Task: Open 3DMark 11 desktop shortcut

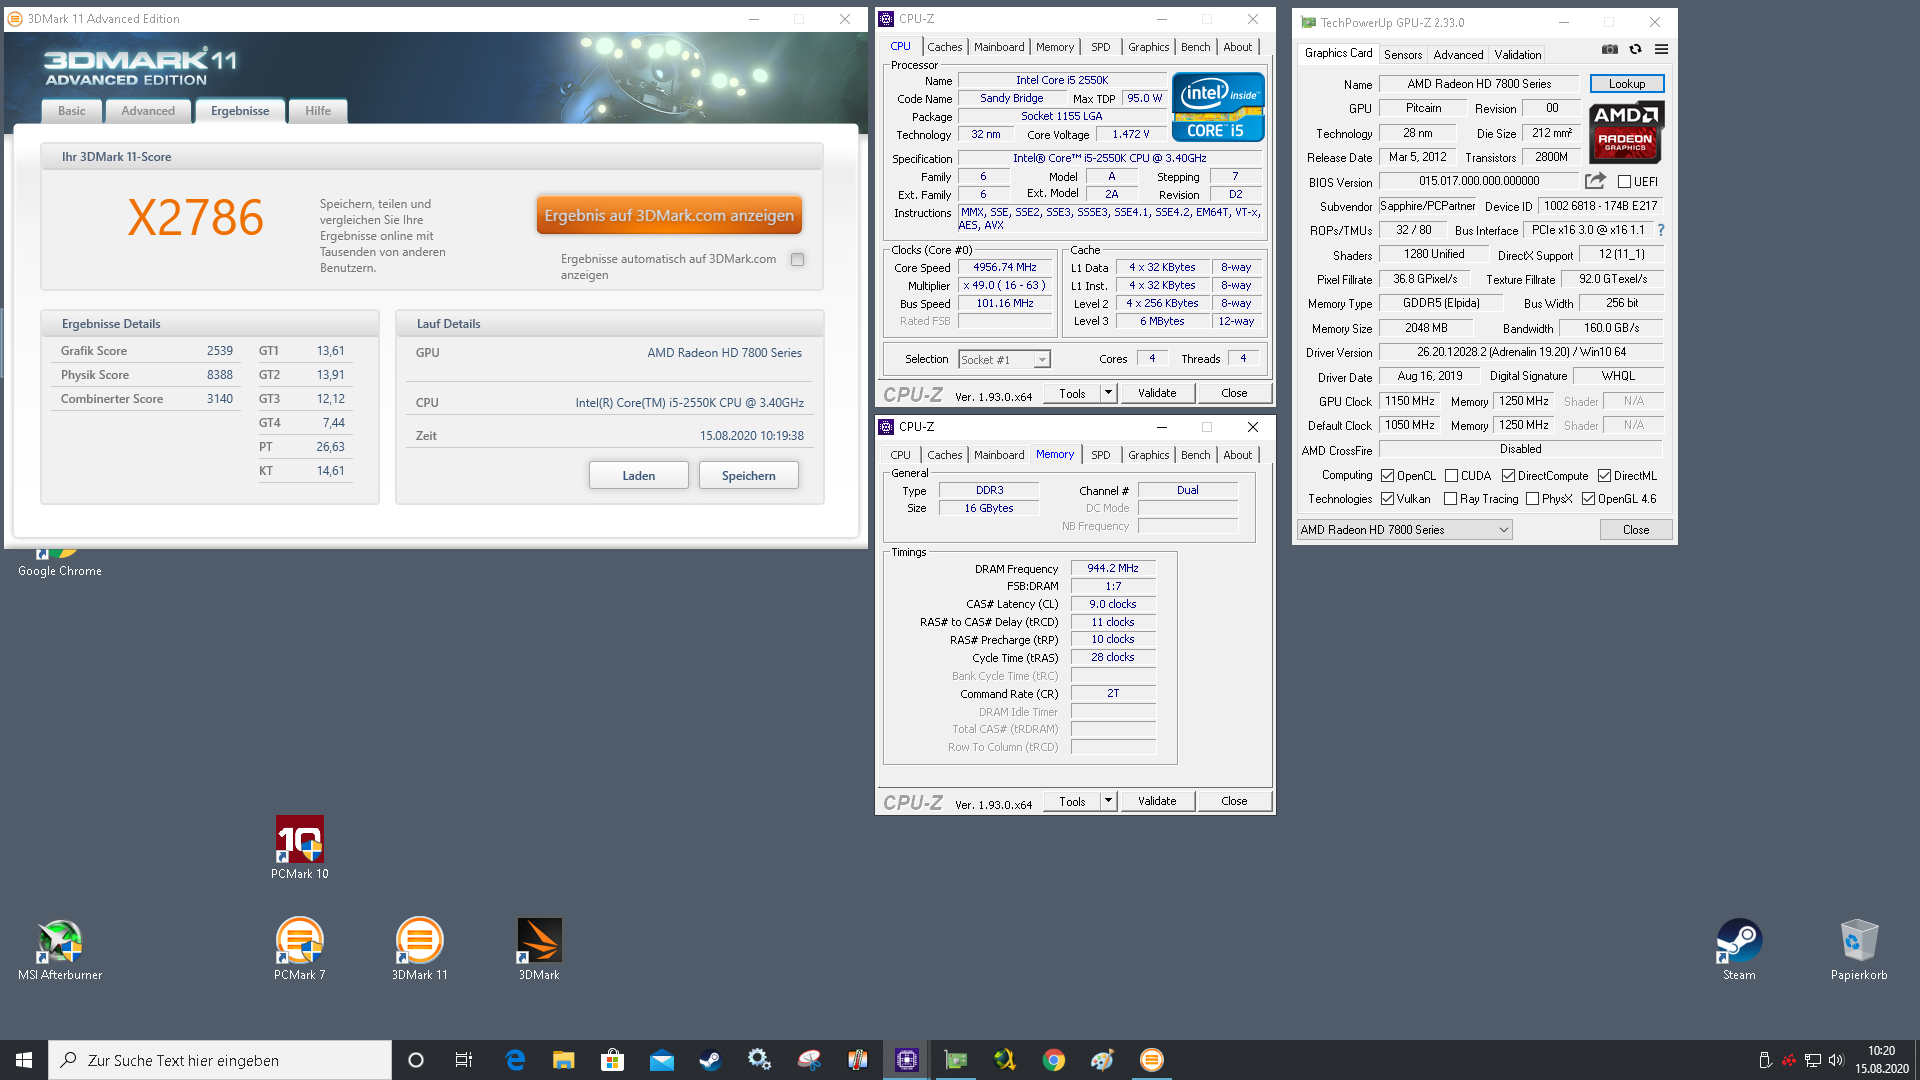Action: point(419,950)
